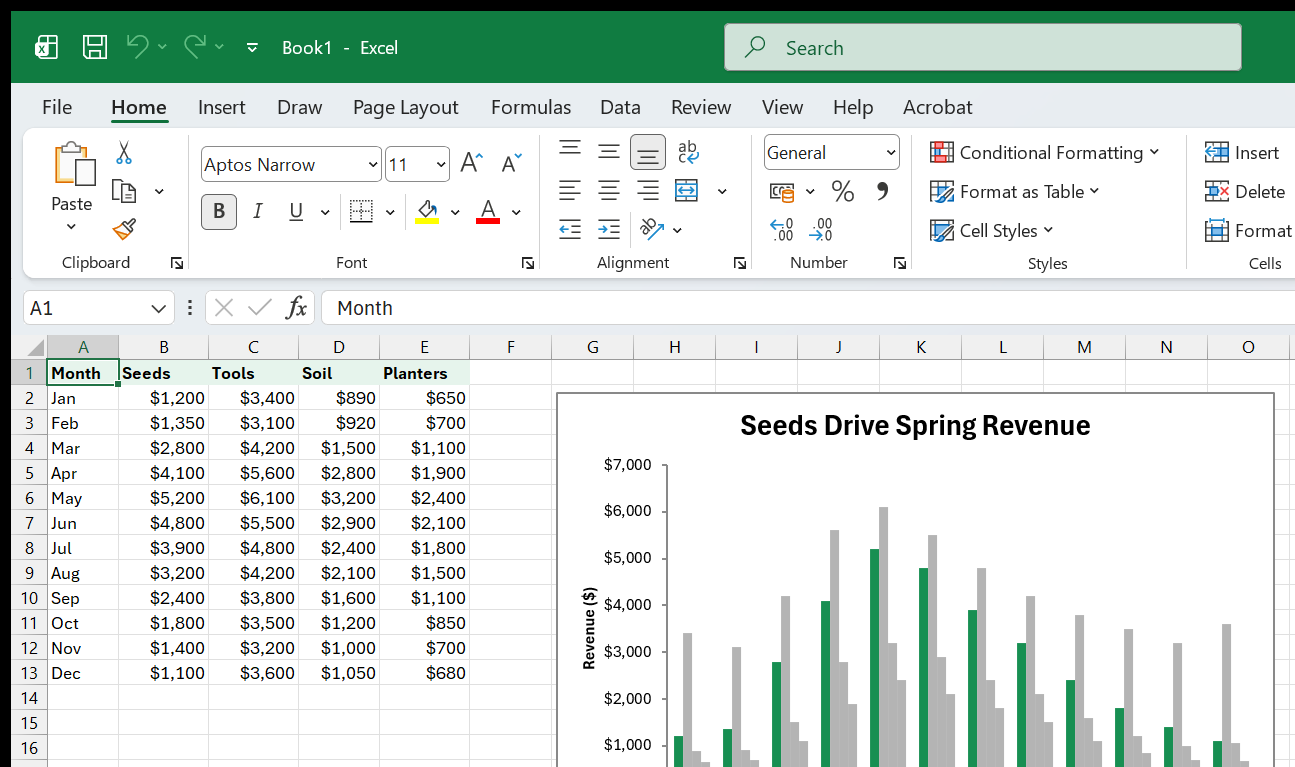
Task: Toggle Bottom Align button
Action: click(648, 152)
